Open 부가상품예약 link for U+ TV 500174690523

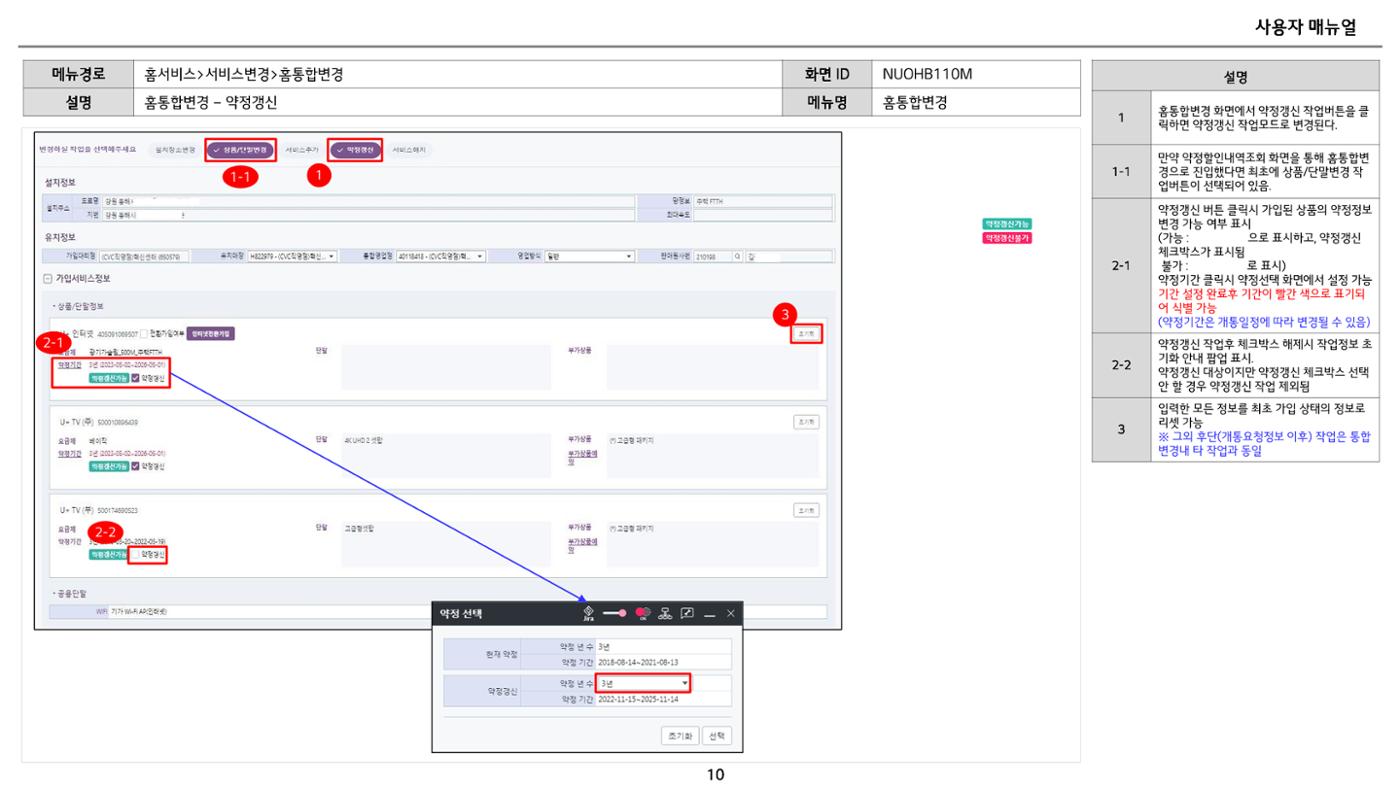582,543
